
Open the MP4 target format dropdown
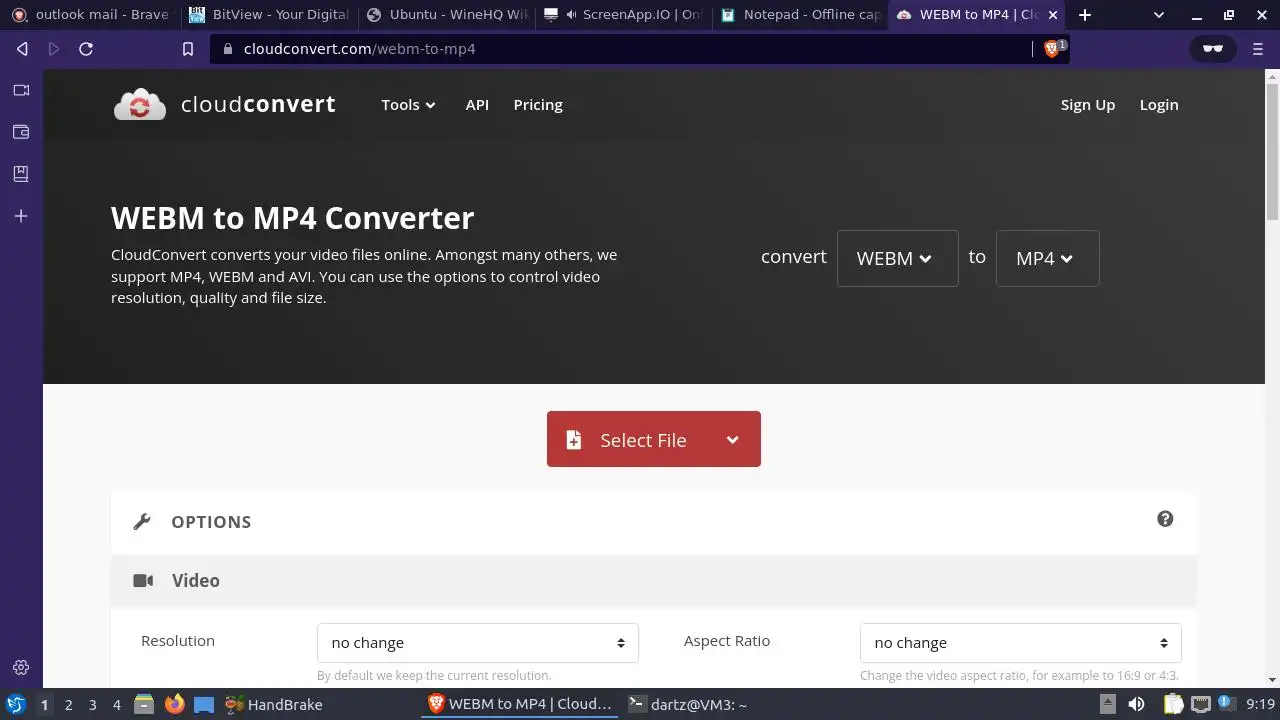coord(1047,258)
